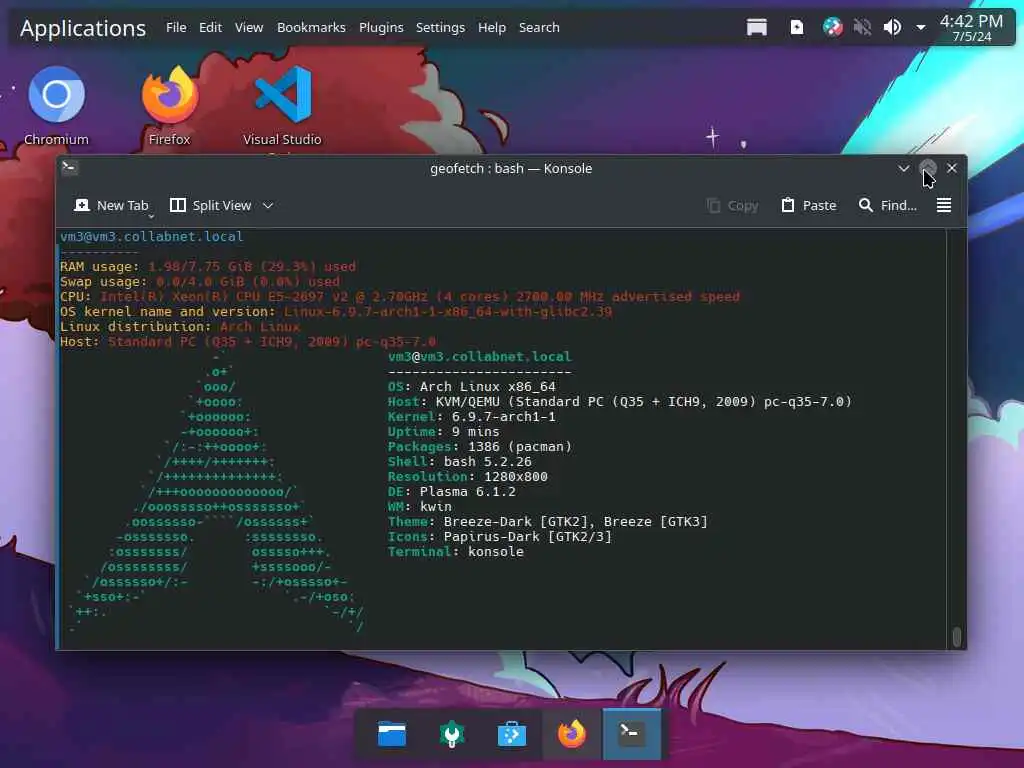Click the Split View toolbar button

pyautogui.click(x=210, y=206)
